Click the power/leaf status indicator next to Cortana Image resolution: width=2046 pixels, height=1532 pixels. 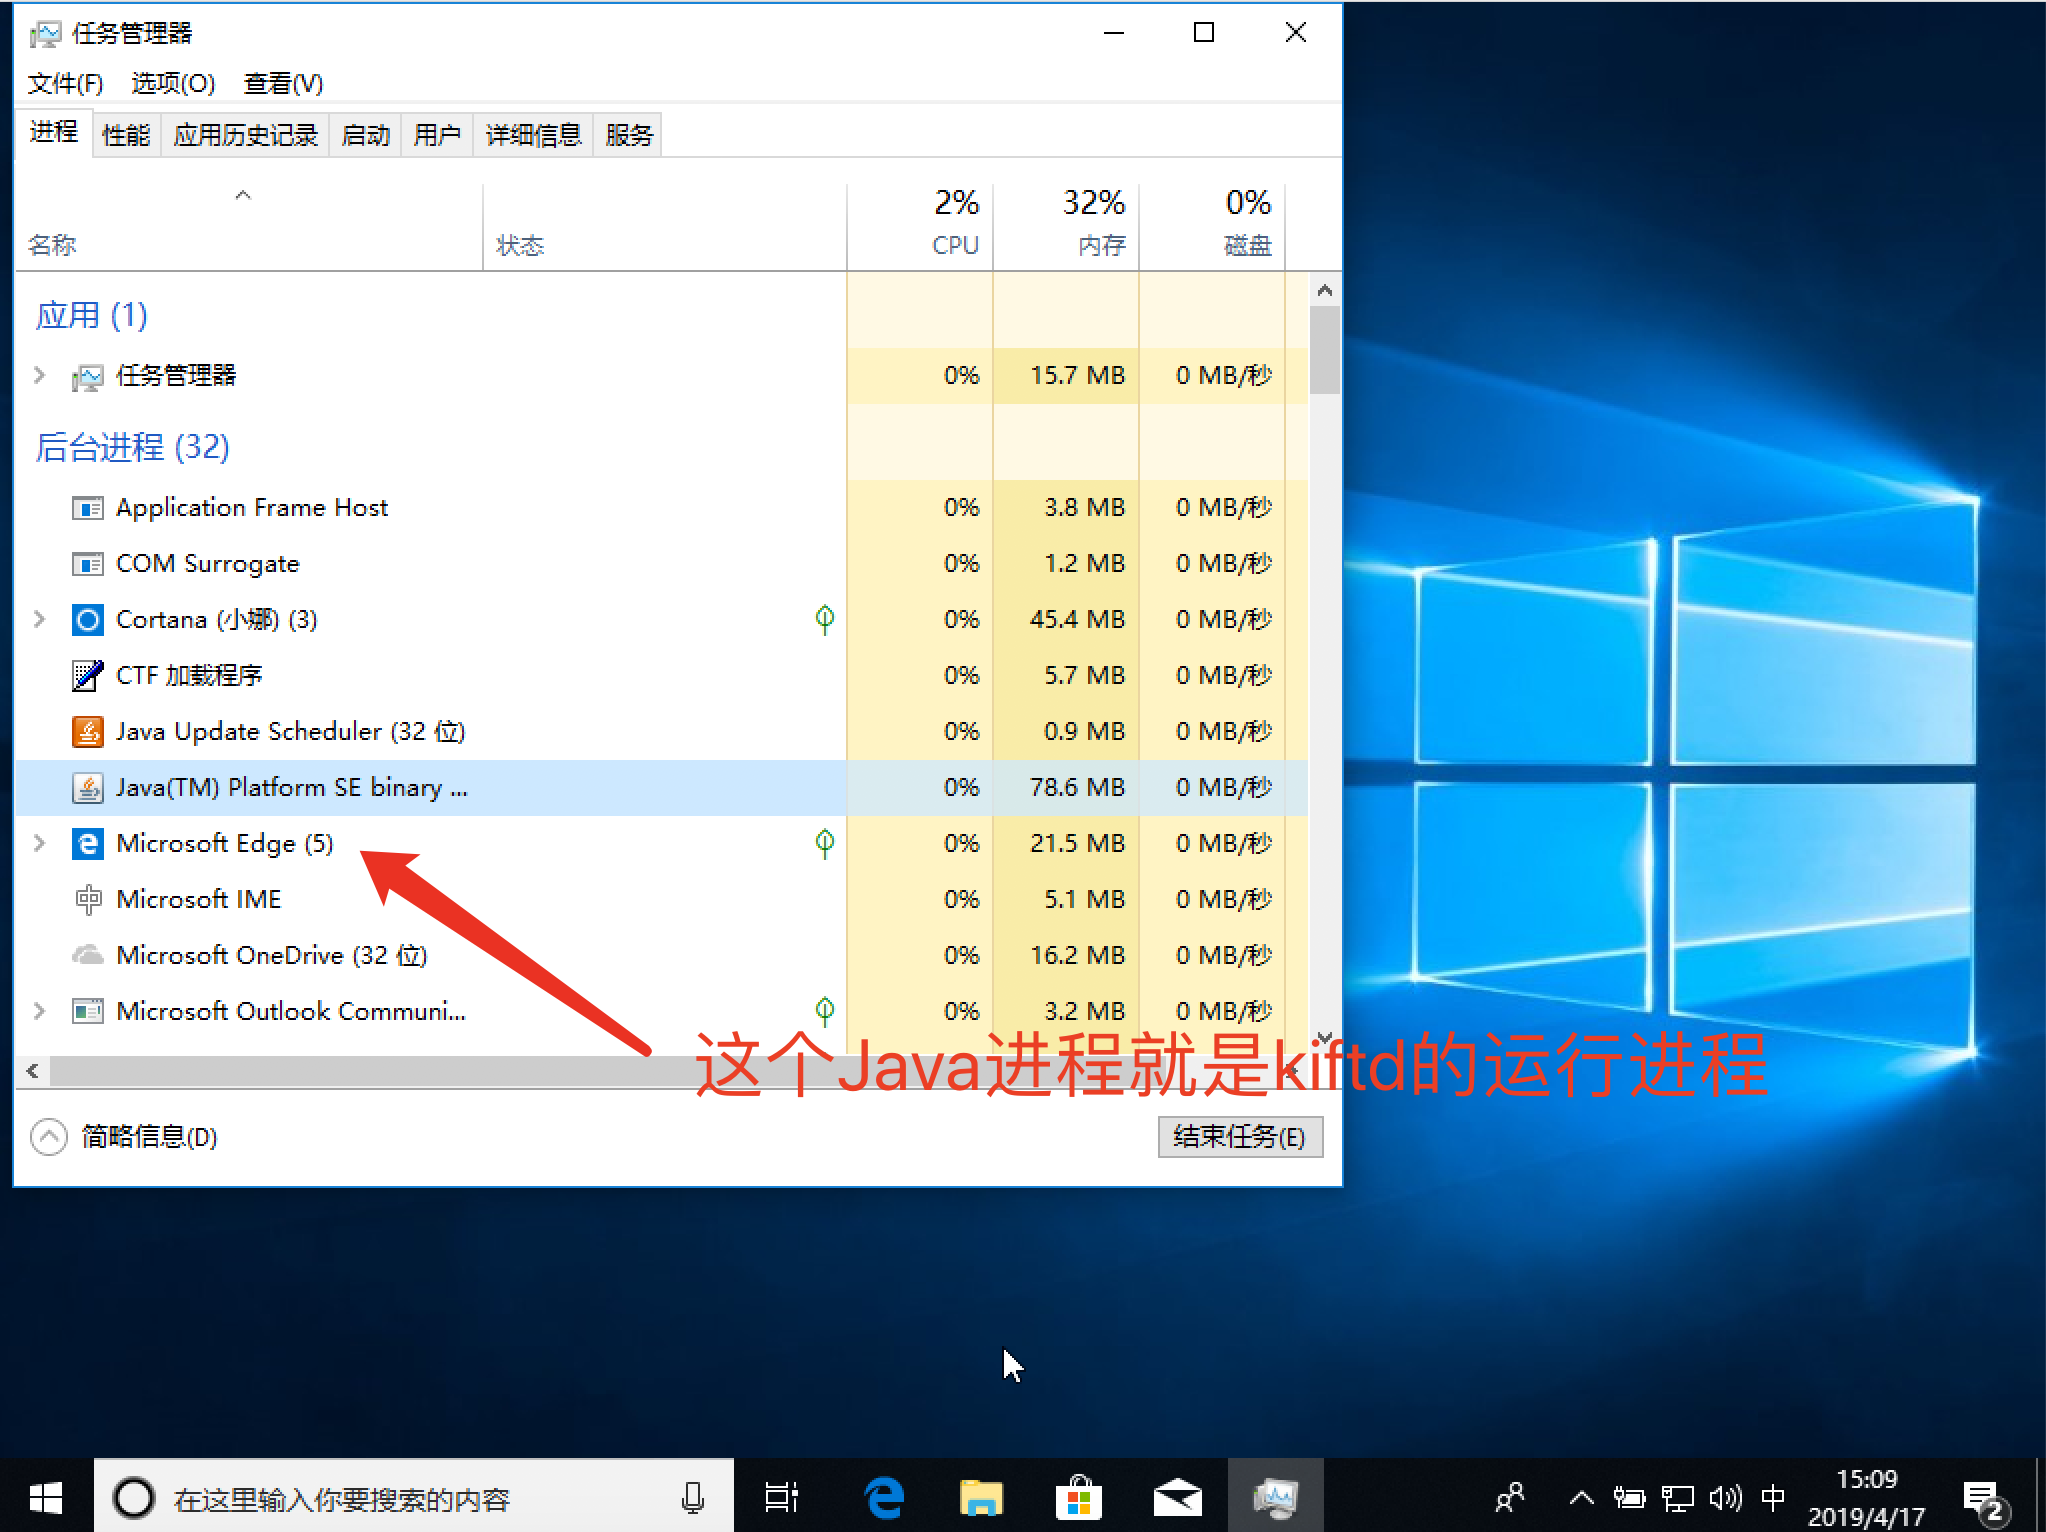824,619
